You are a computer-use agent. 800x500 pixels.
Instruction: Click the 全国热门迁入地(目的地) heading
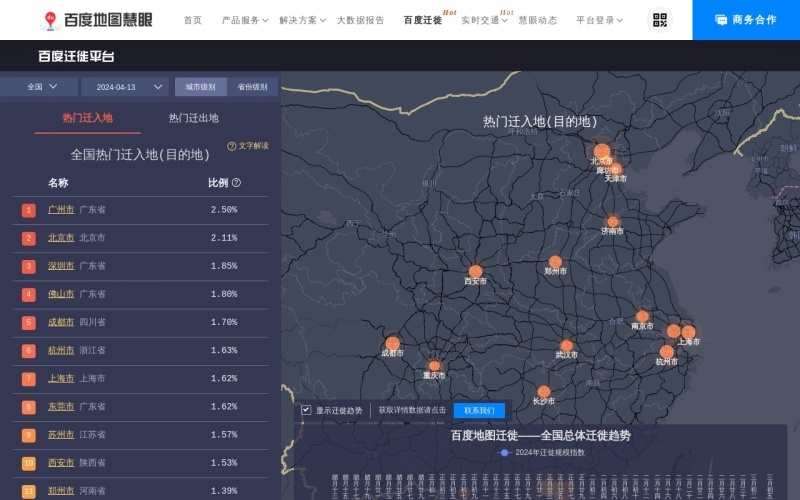coord(140,155)
